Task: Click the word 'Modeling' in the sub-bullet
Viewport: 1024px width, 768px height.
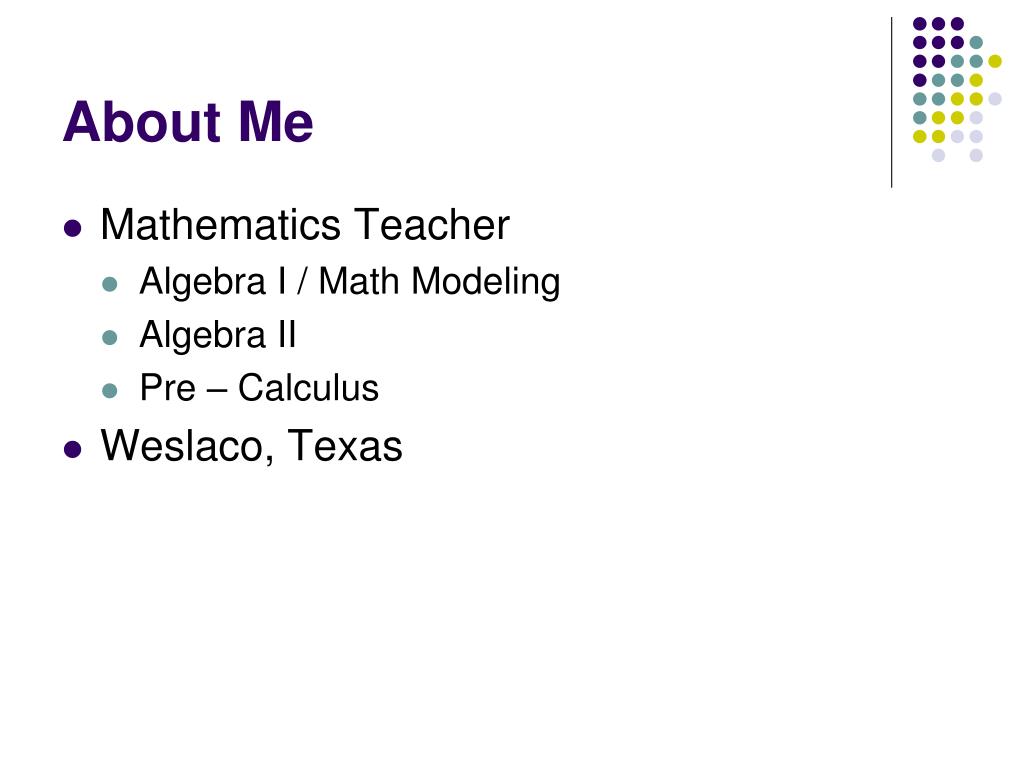Action: 486,281
